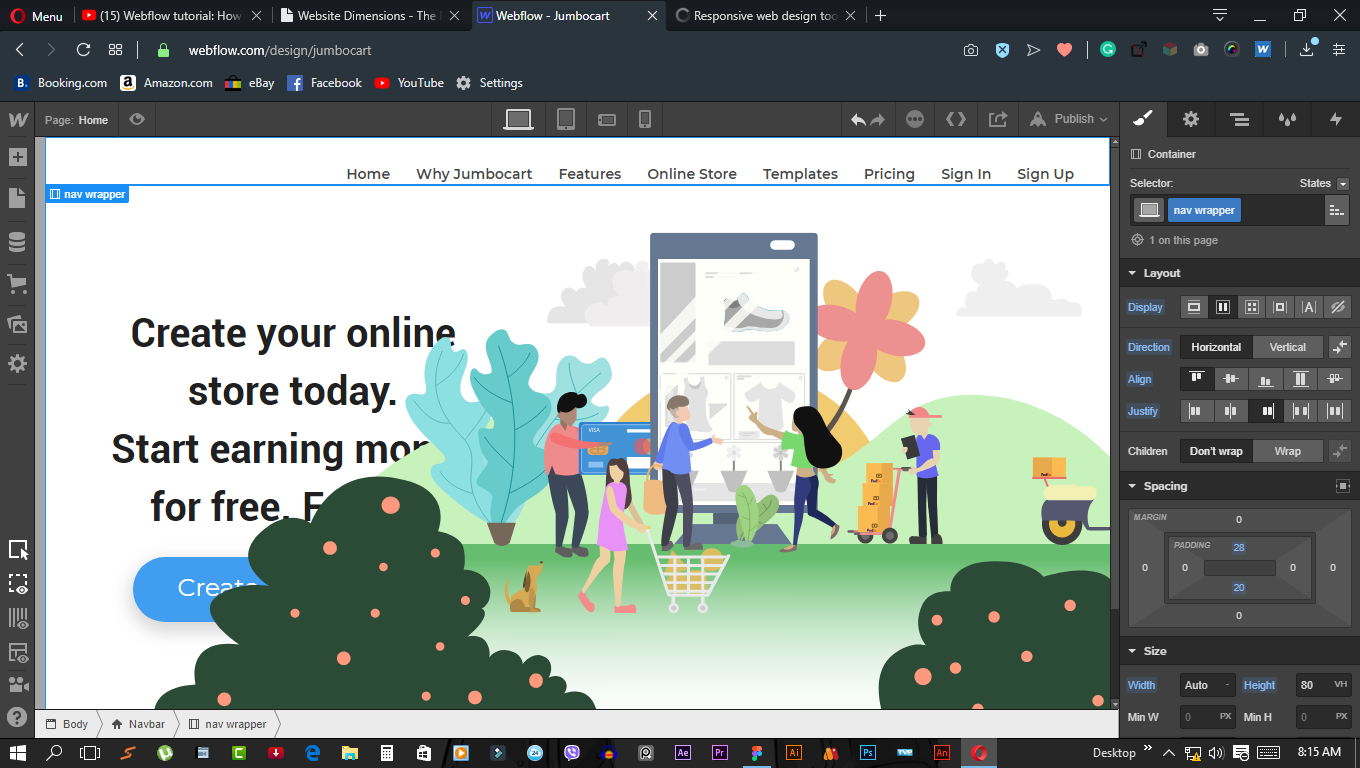Set display to Grid

click(1251, 307)
